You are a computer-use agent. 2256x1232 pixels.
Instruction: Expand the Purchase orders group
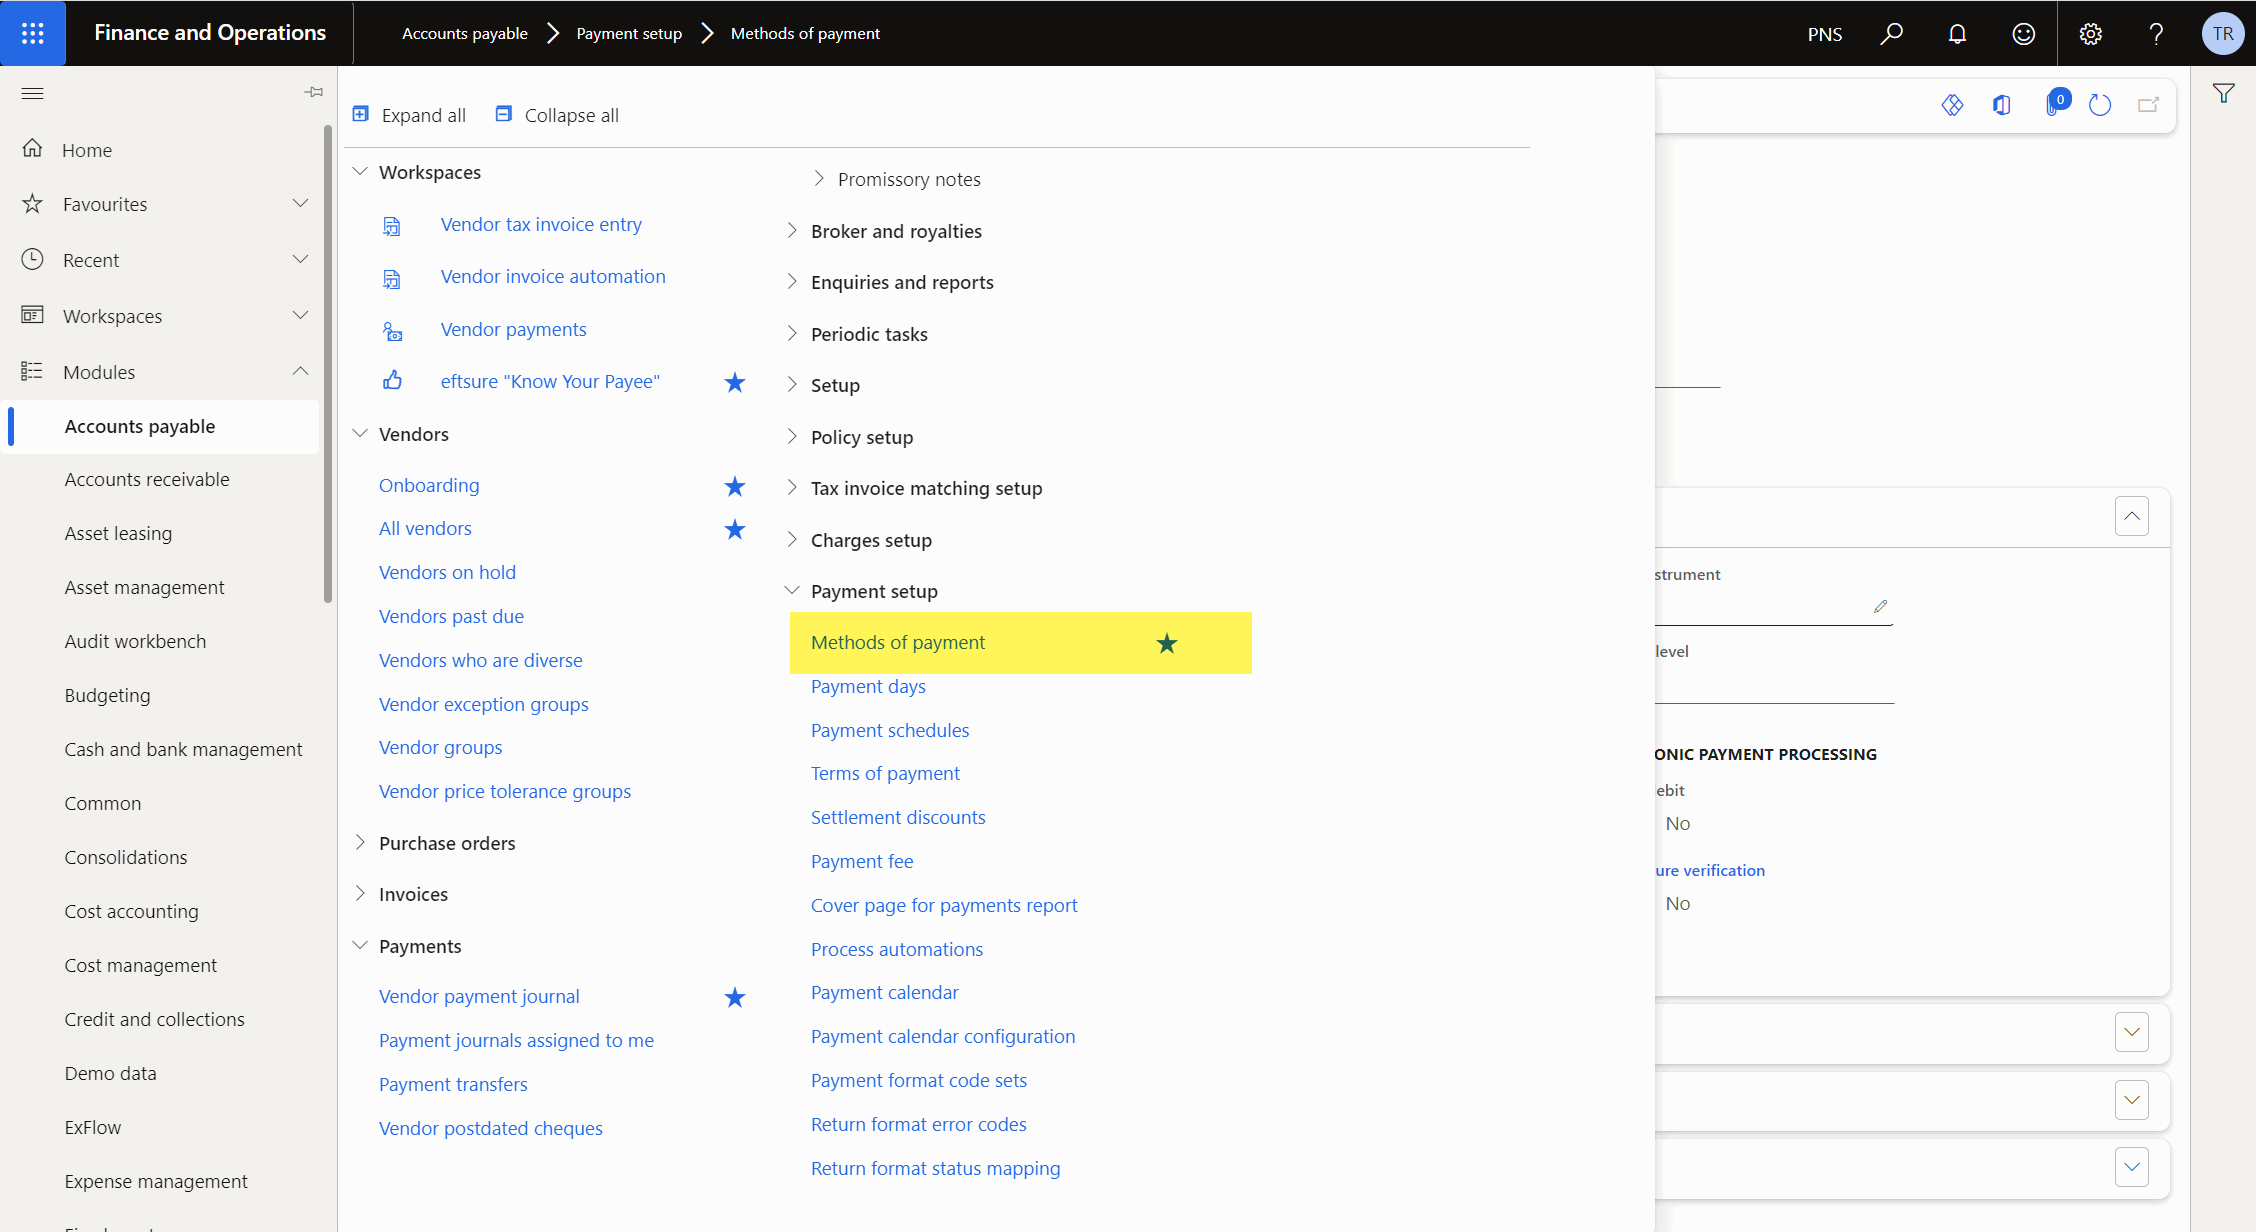point(360,842)
